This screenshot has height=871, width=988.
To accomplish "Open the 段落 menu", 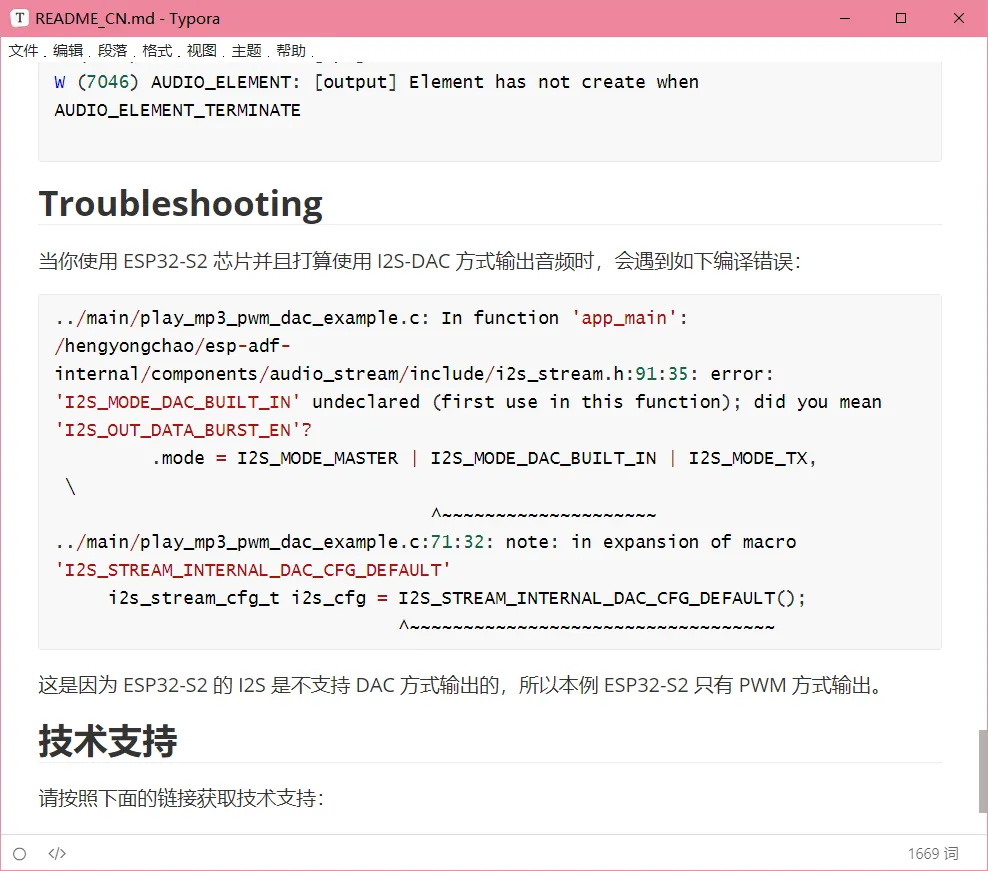I will point(112,51).
